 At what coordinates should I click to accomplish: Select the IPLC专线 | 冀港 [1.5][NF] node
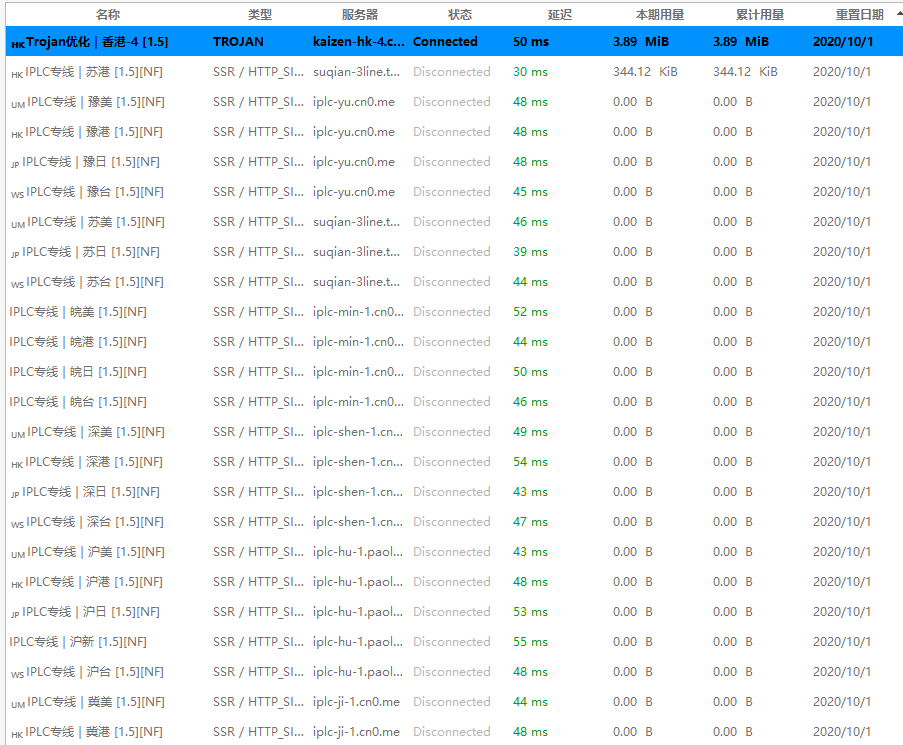pyautogui.click(x=454, y=732)
